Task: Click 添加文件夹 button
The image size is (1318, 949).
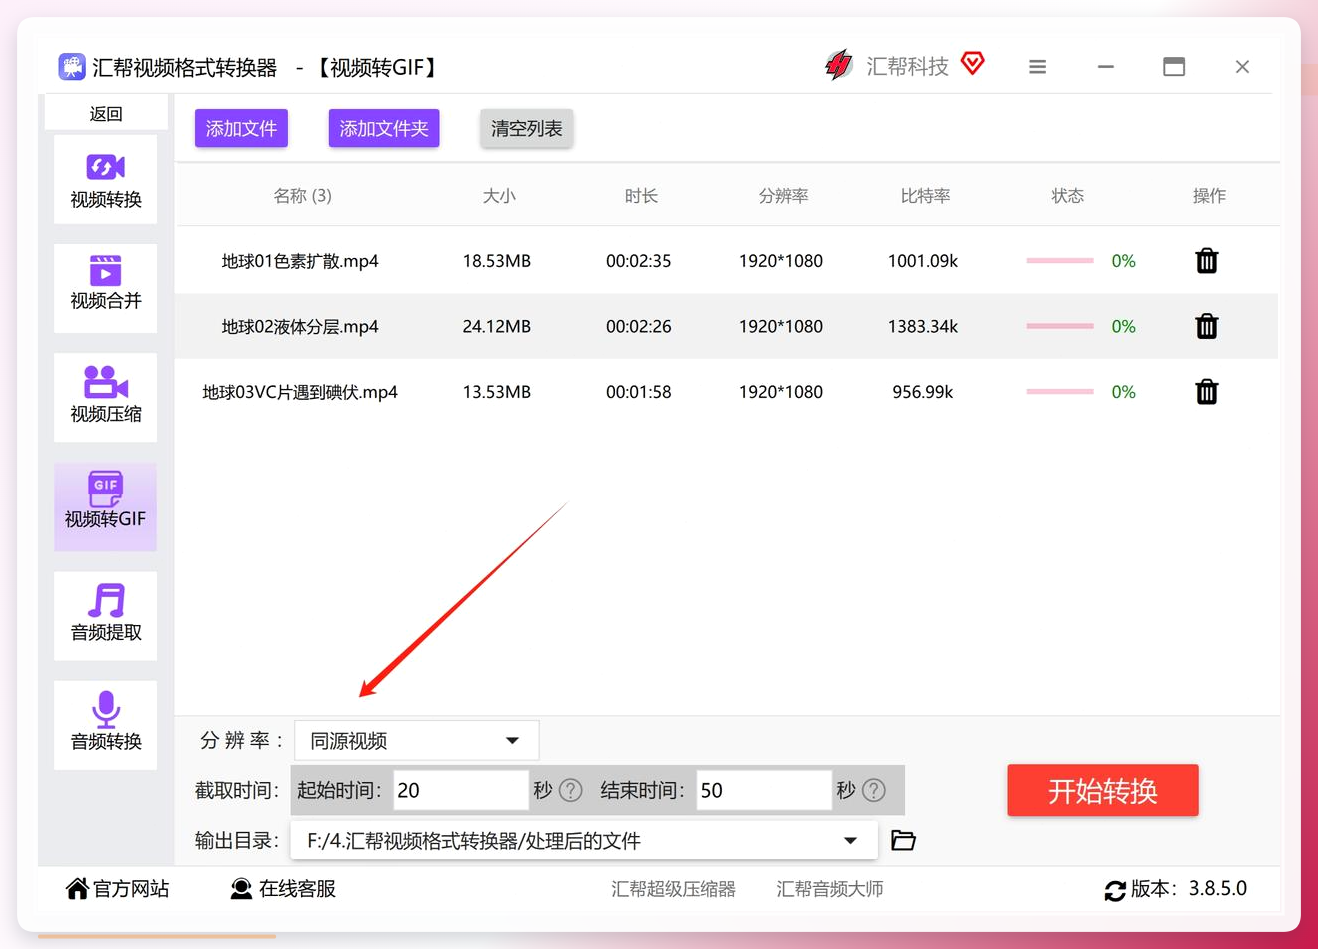Action: click(x=384, y=128)
